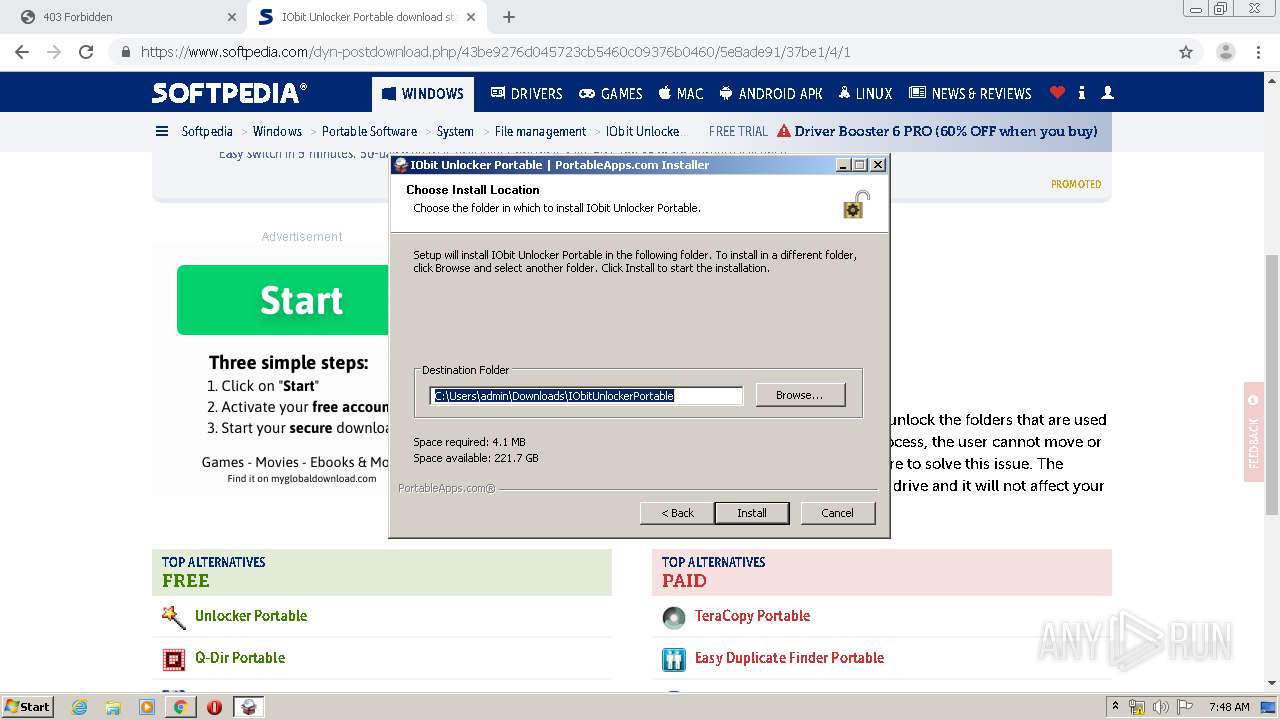Click the green Start advertisement button
The height and width of the screenshot is (720, 1280).
pos(283,300)
